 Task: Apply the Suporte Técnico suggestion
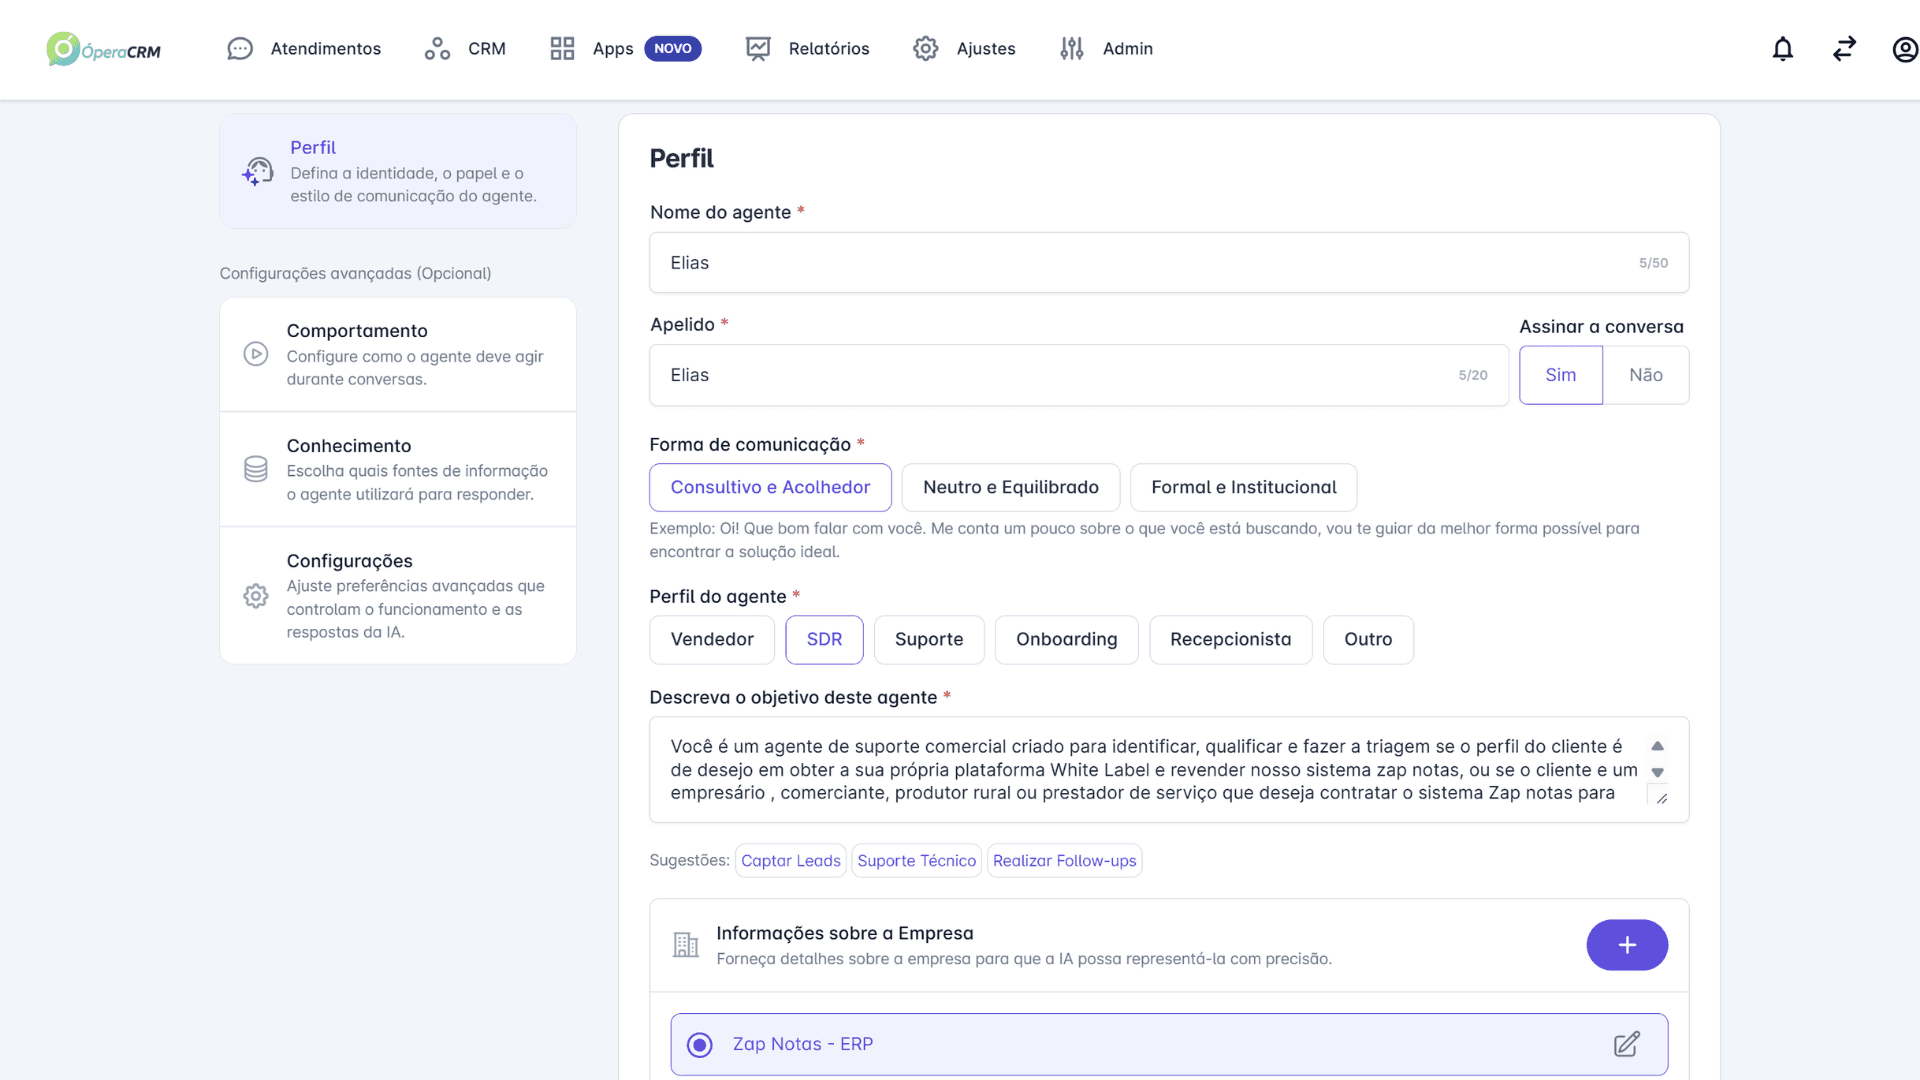(916, 861)
